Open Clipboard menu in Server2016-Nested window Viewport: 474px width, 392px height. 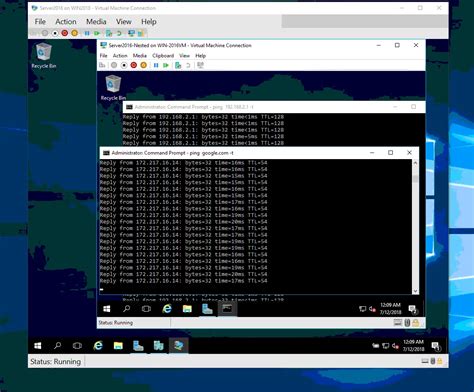pos(163,56)
